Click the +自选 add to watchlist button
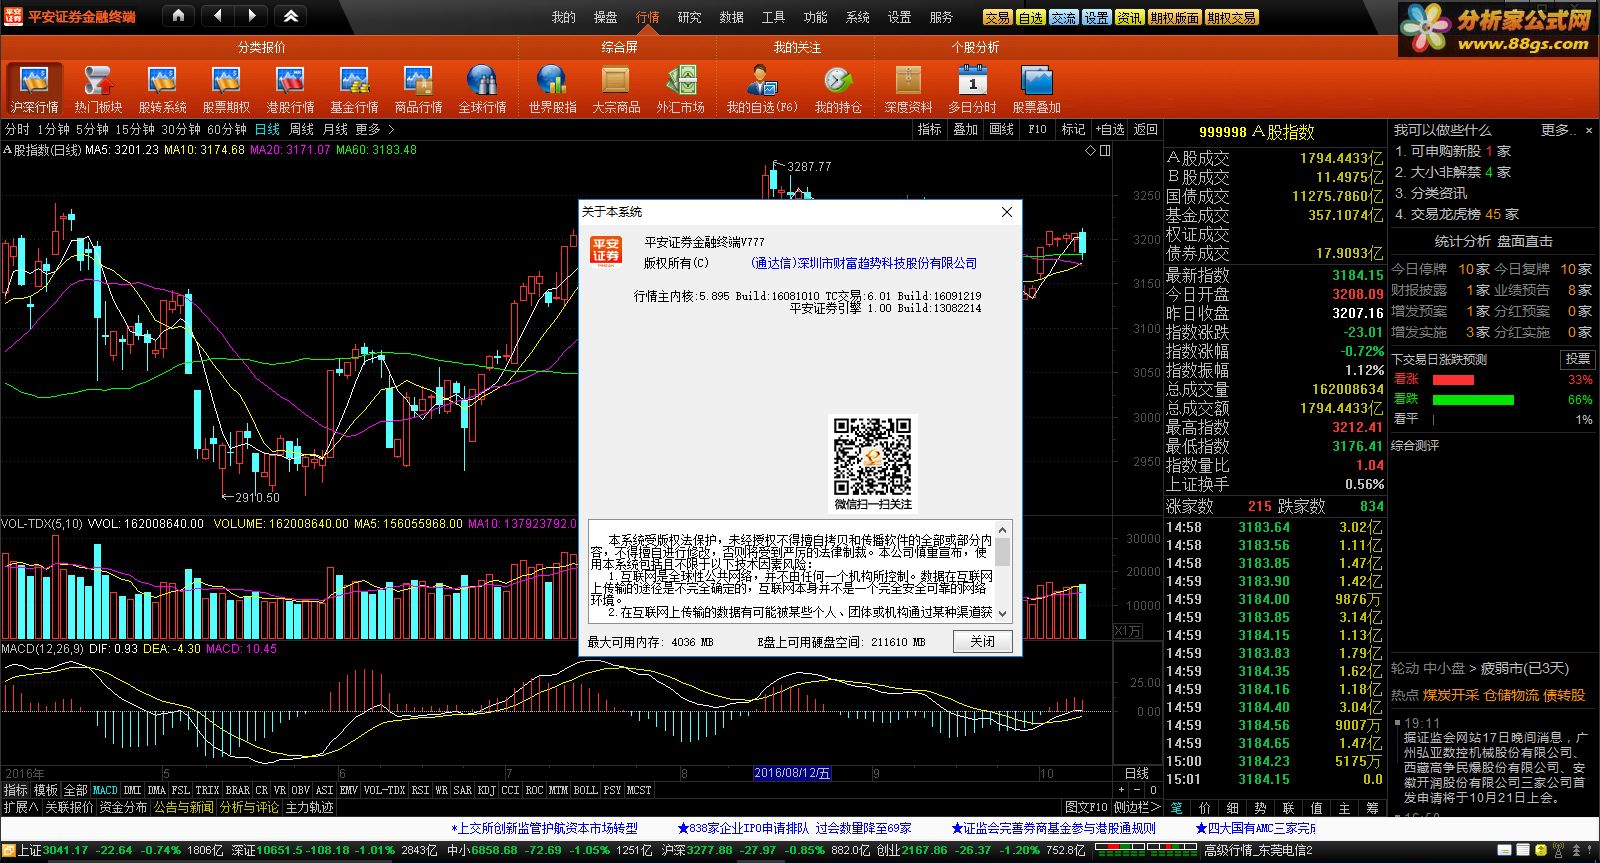The height and width of the screenshot is (863, 1600). click(x=1109, y=129)
